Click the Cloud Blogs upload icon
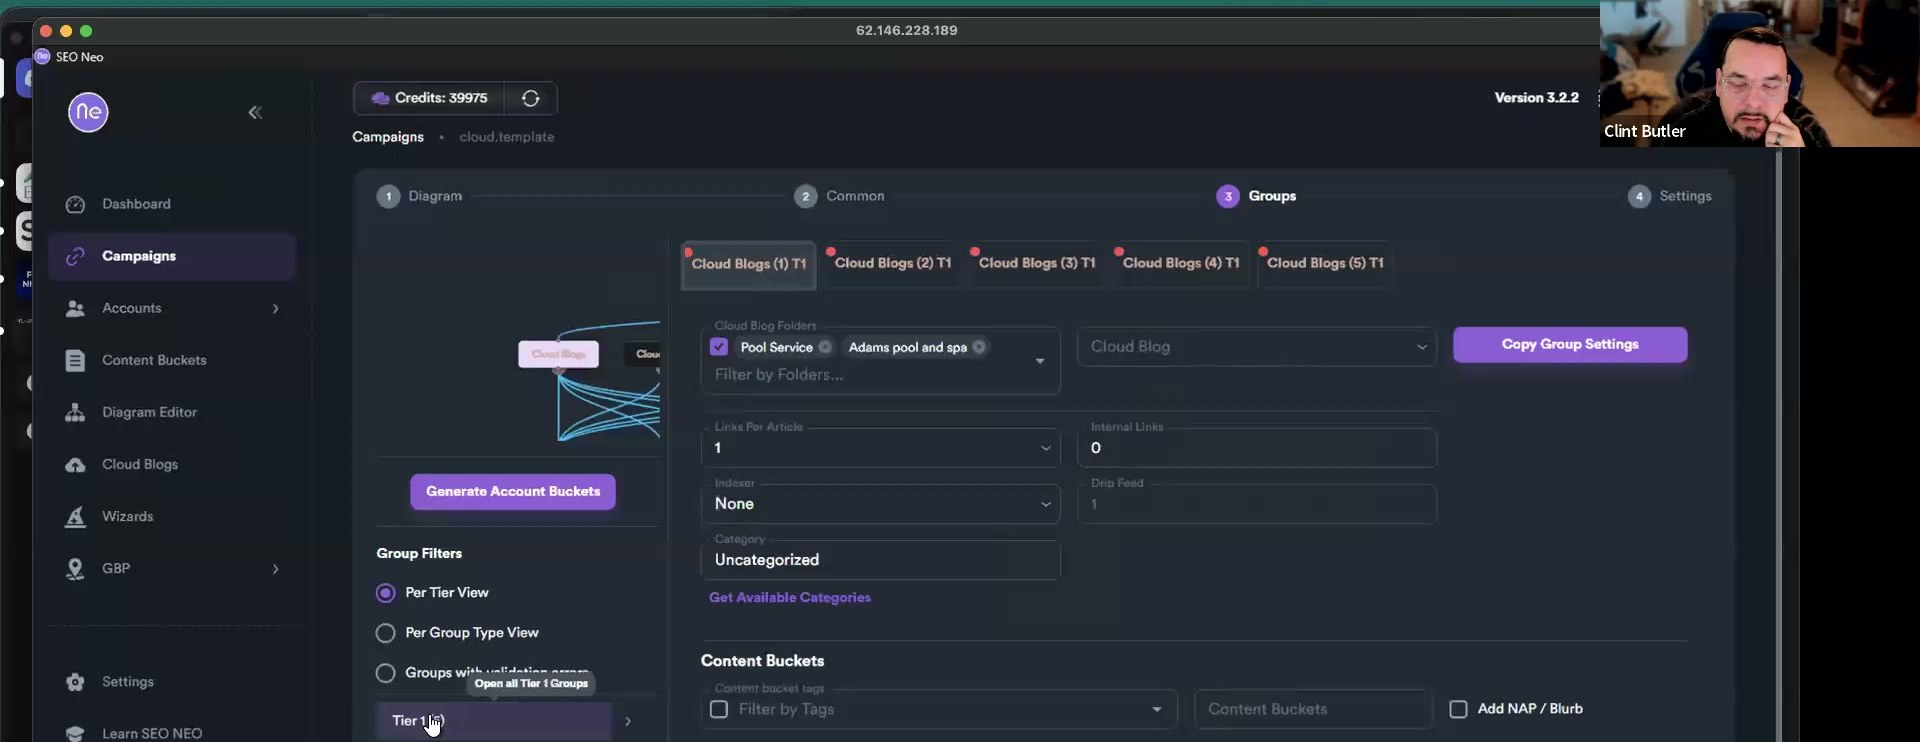This screenshot has height=742, width=1920. pos(75,465)
